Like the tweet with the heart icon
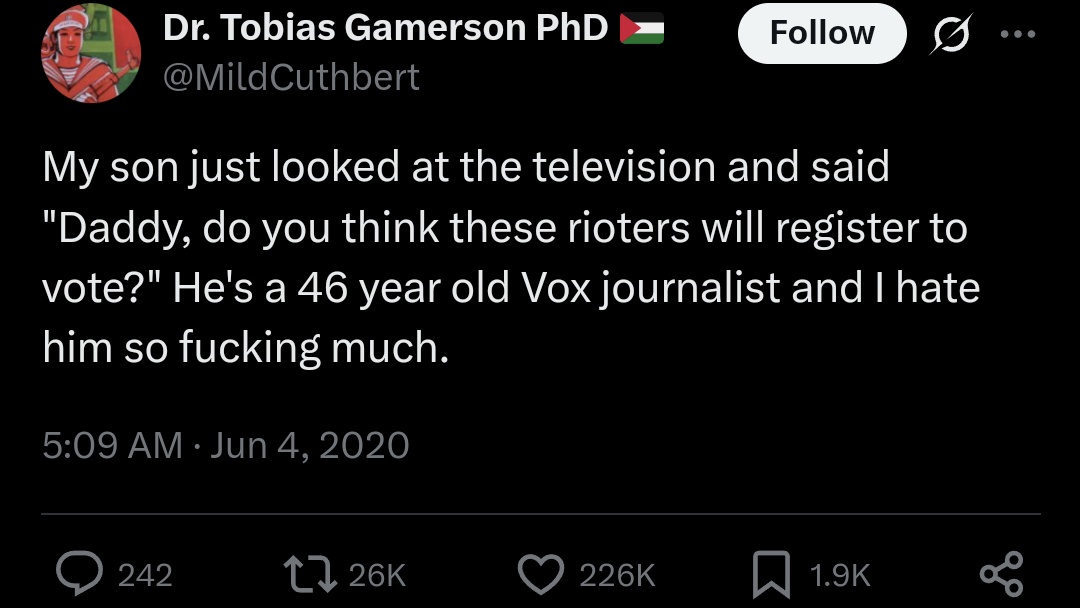This screenshot has height=608, width=1080. click(541, 574)
